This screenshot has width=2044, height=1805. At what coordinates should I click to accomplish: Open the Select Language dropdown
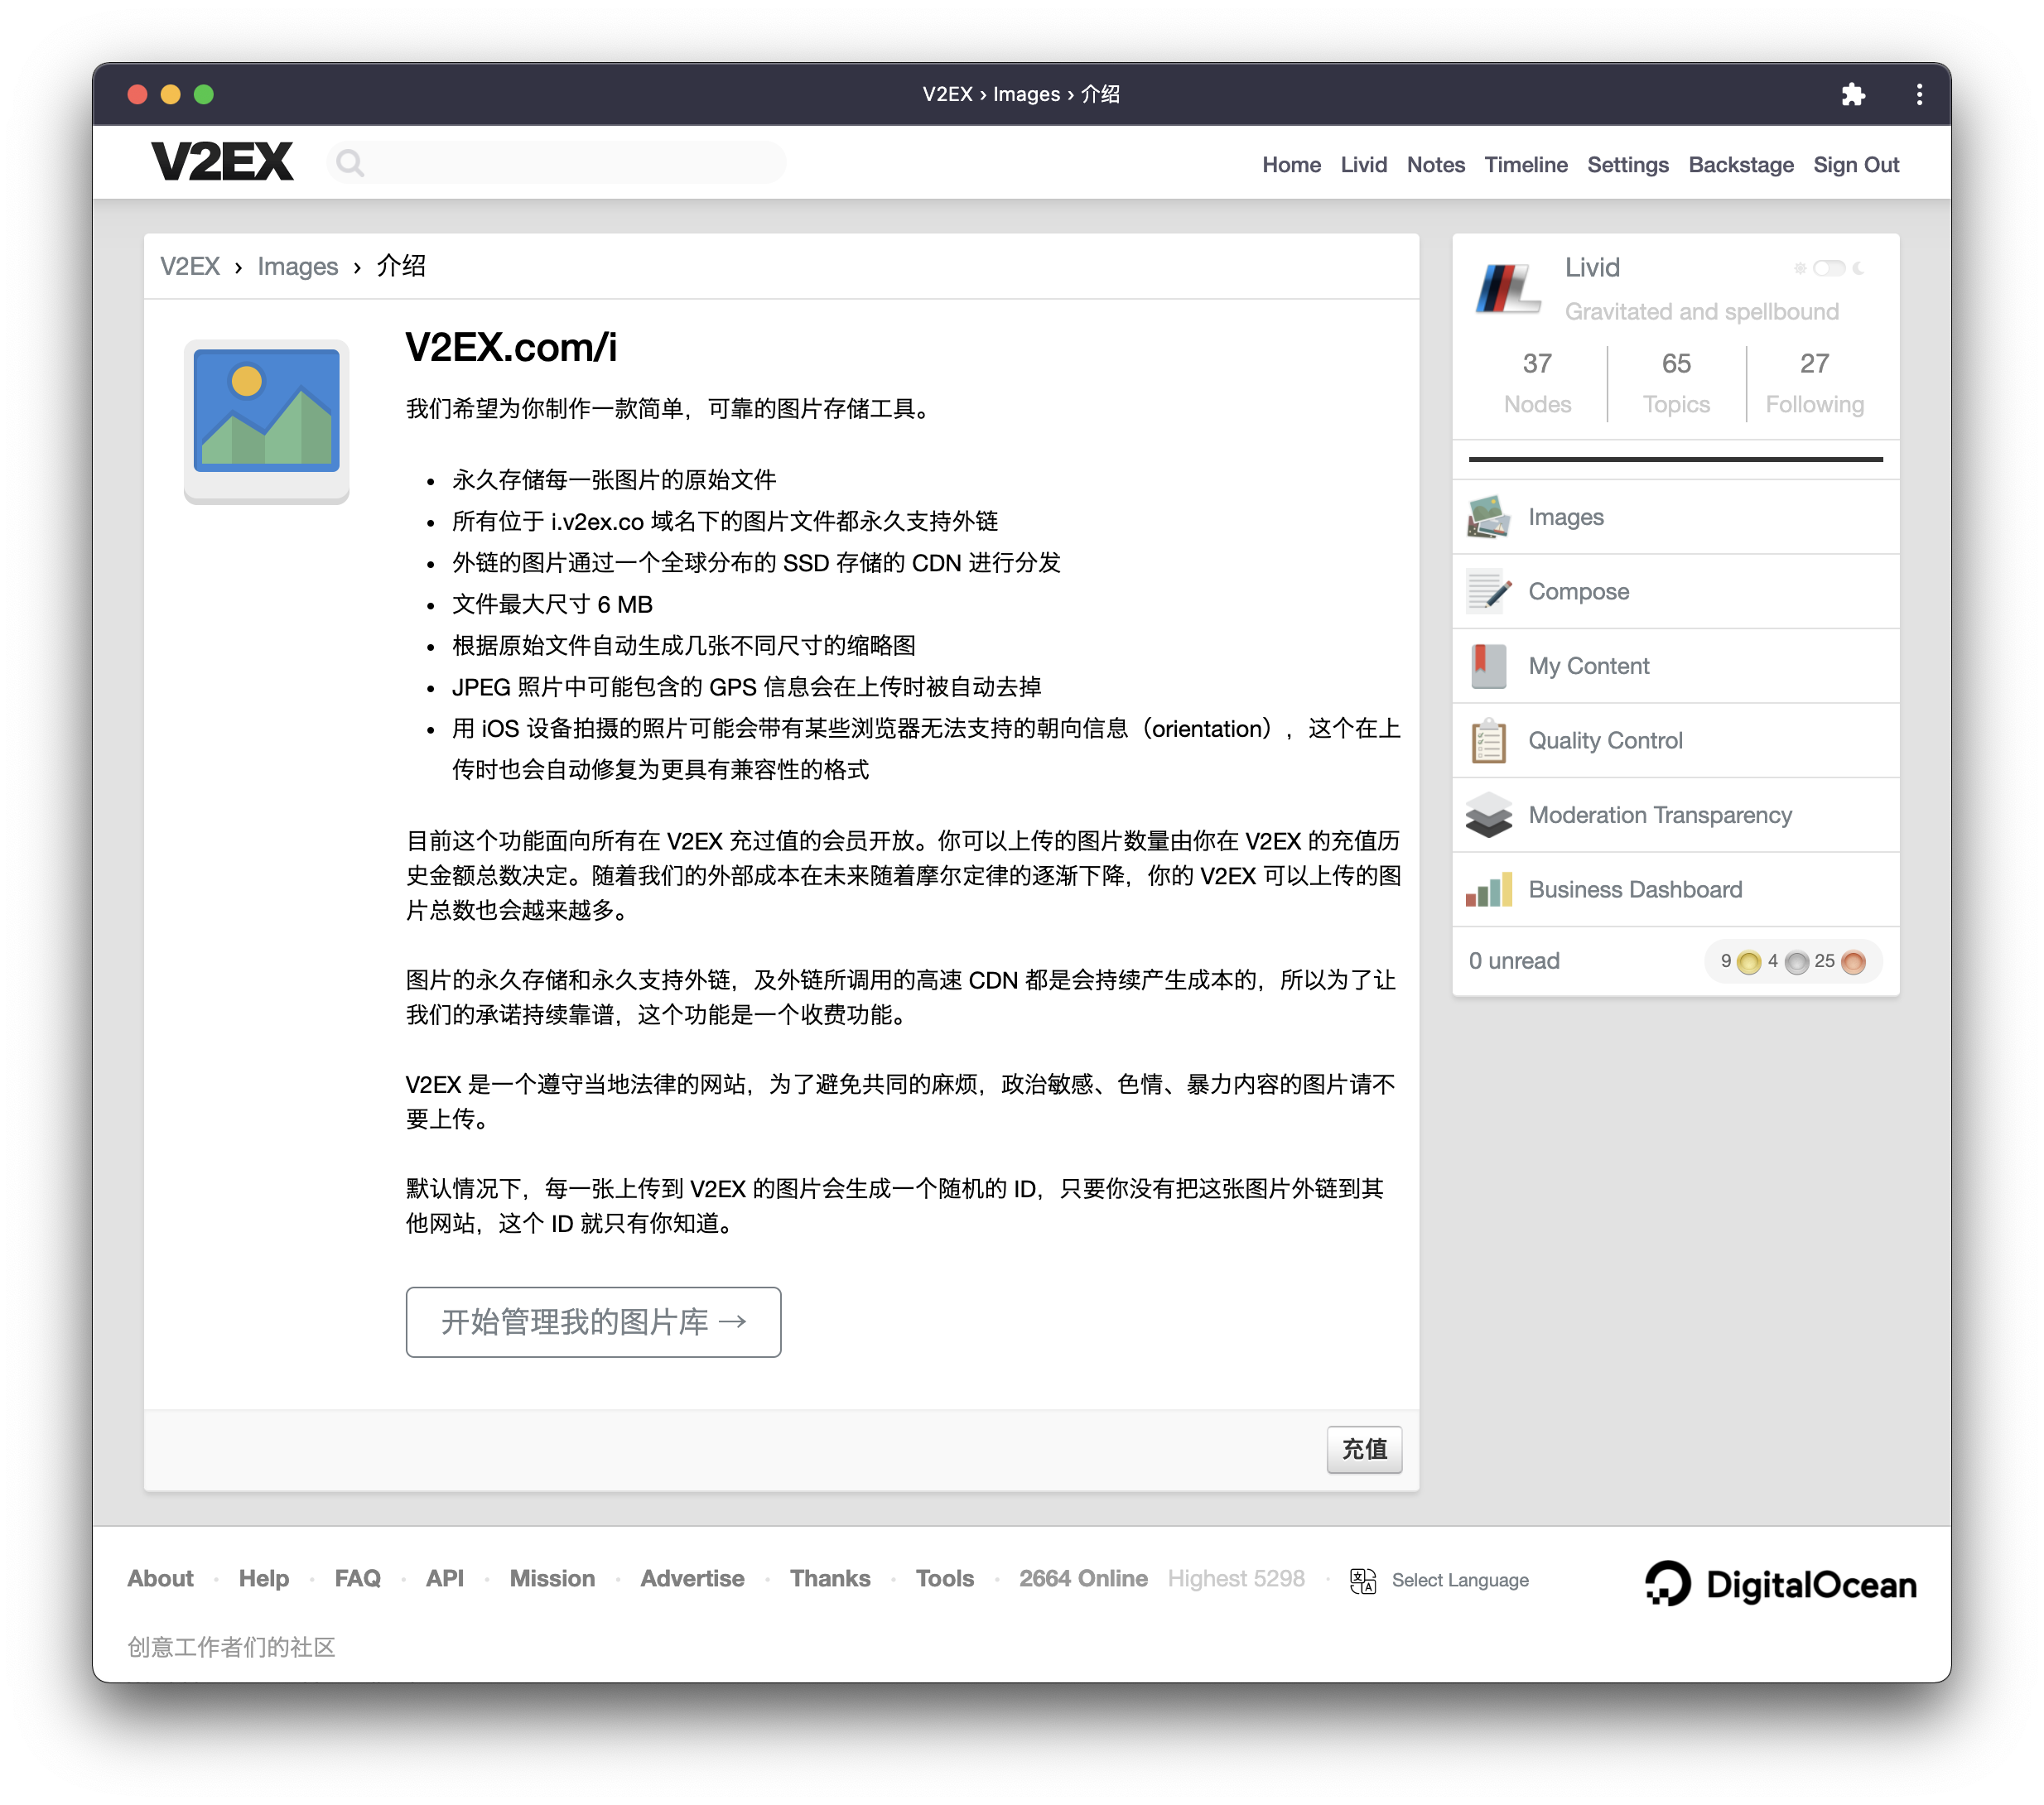click(x=1460, y=1580)
